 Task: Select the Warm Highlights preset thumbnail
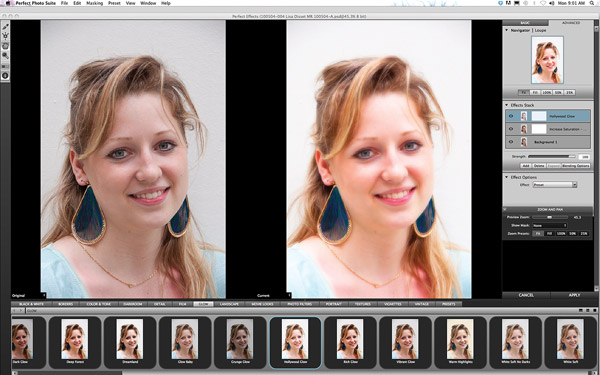coord(460,343)
